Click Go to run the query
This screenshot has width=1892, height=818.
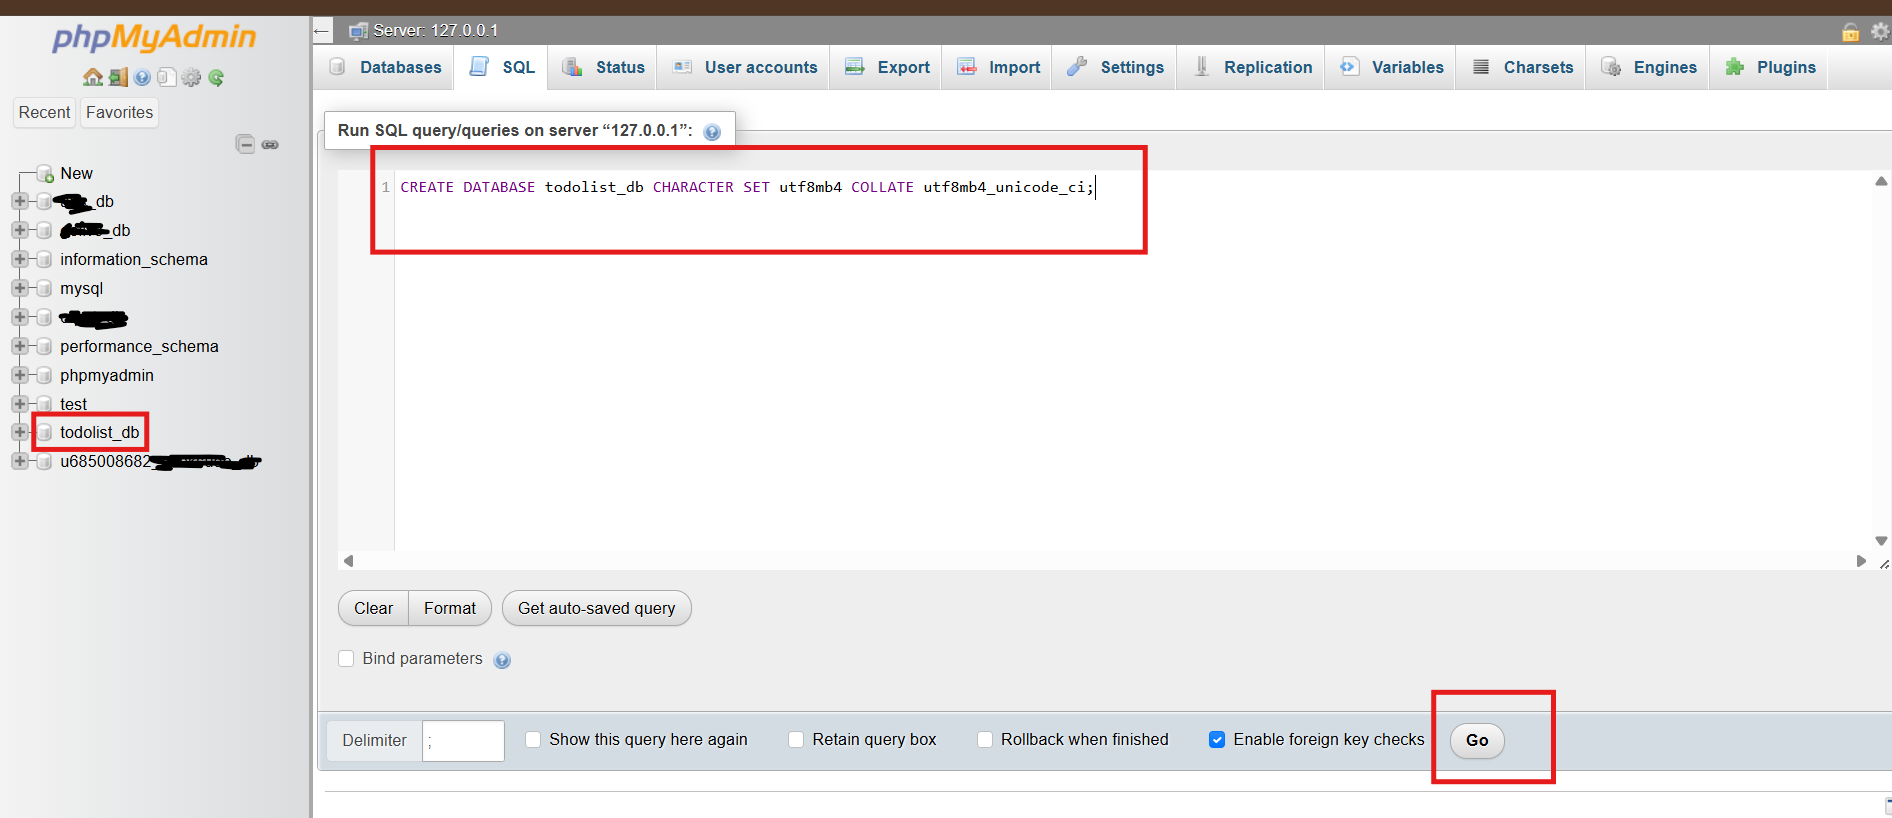coord(1477,740)
